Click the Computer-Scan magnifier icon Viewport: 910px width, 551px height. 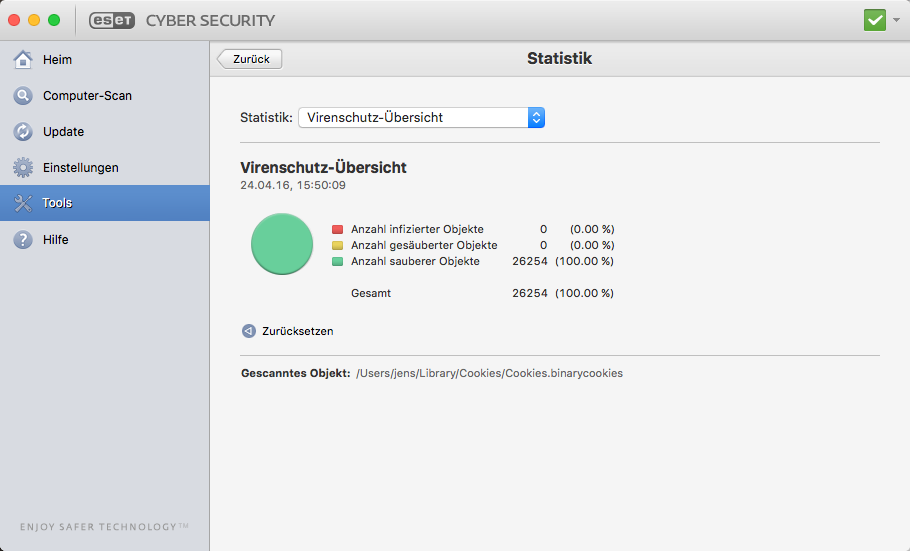[23, 96]
